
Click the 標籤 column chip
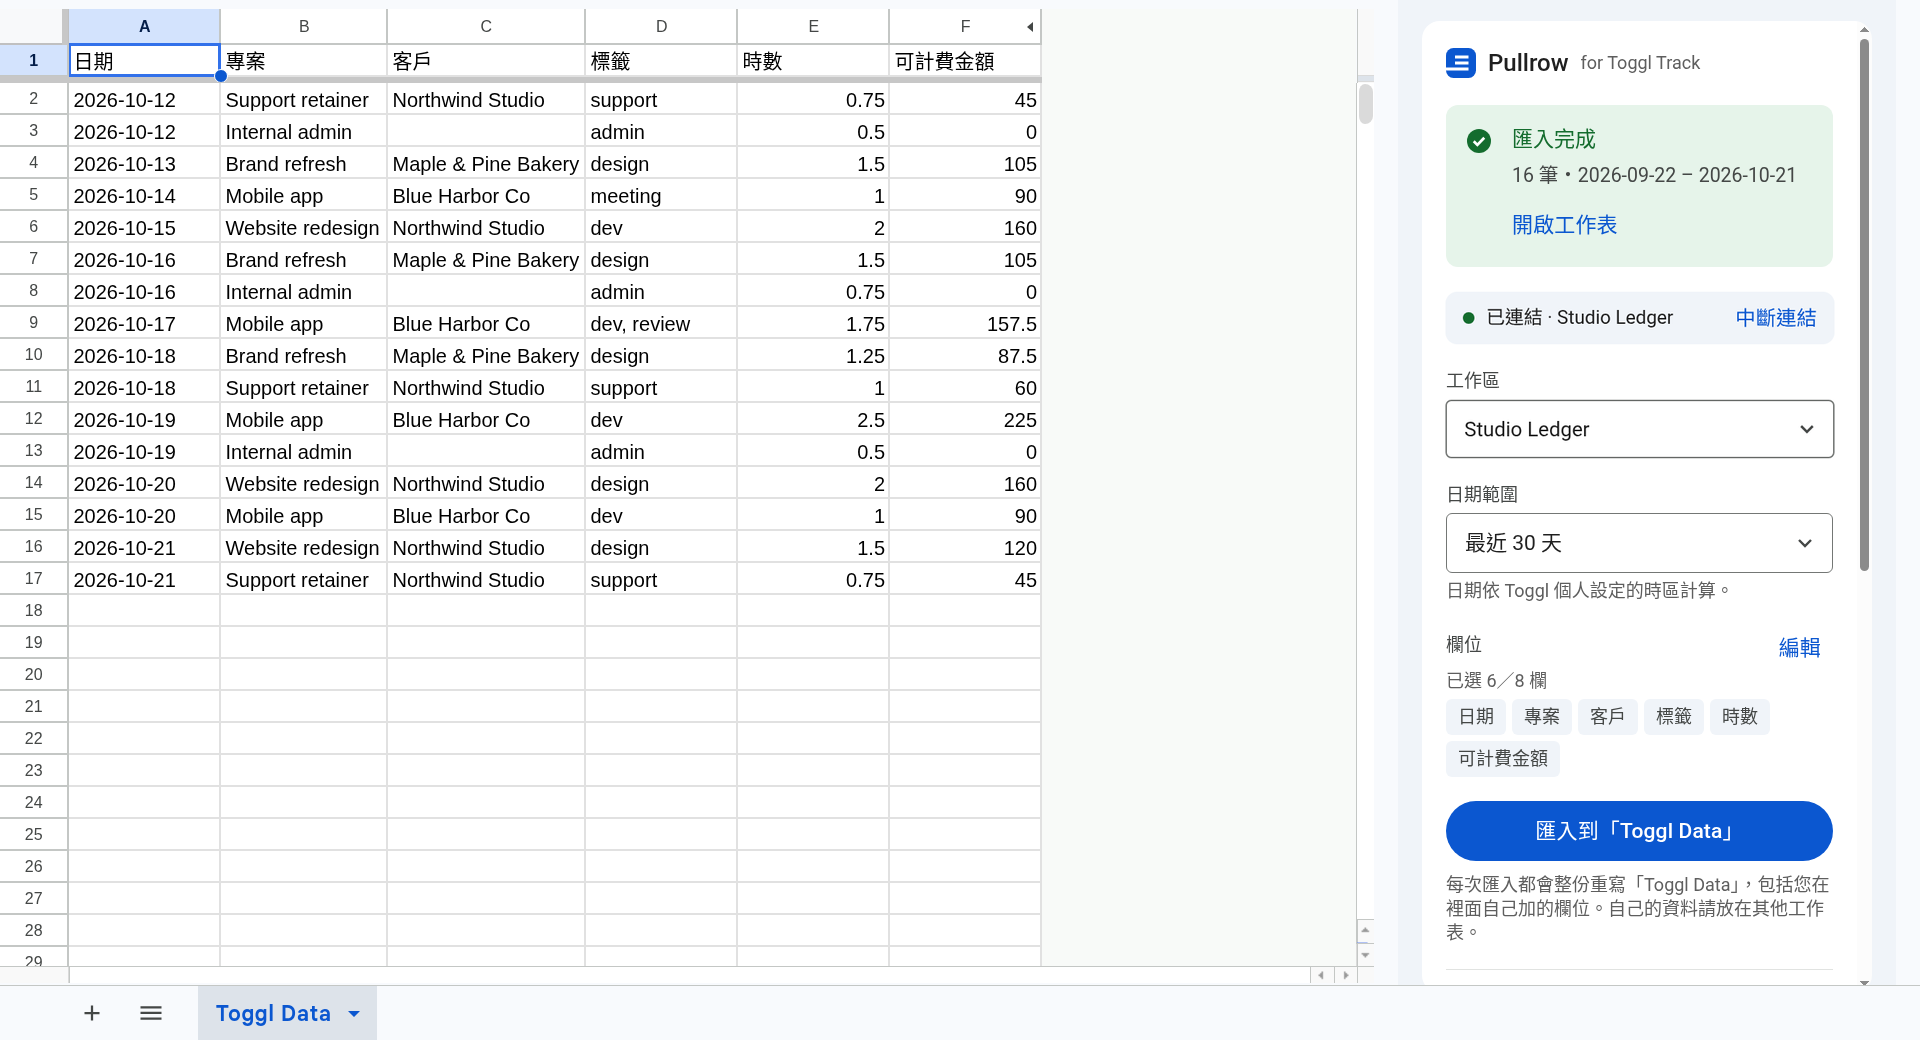(1674, 717)
